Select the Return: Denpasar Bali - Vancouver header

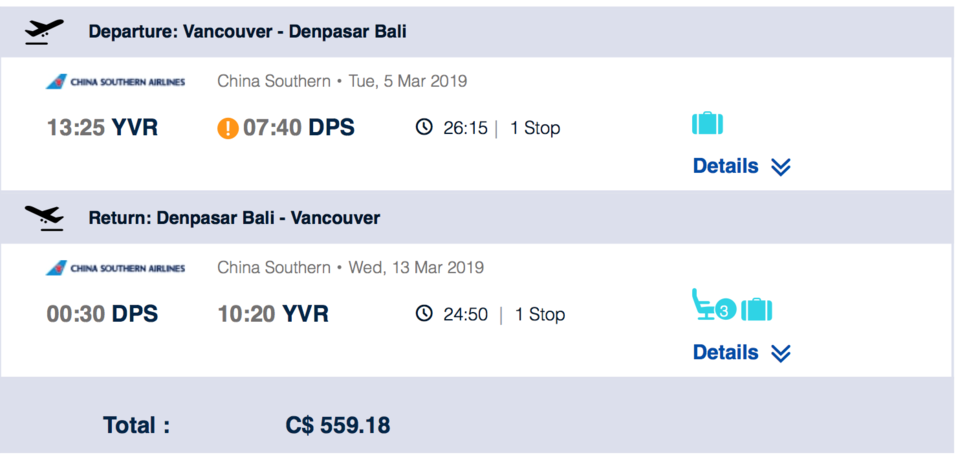[234, 217]
